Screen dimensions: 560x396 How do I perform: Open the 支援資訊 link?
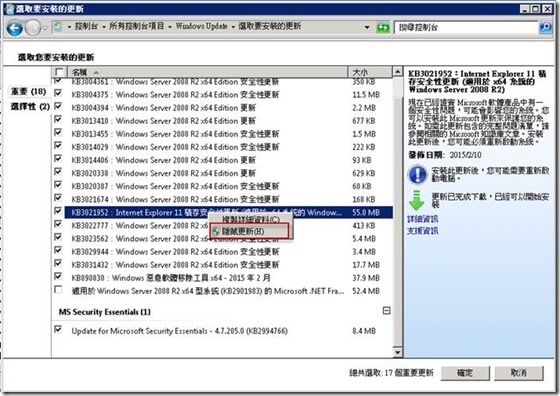click(422, 231)
